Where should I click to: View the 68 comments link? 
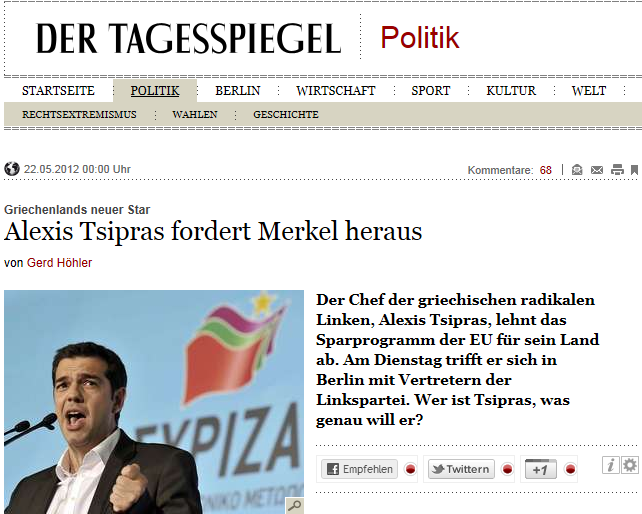(546, 170)
